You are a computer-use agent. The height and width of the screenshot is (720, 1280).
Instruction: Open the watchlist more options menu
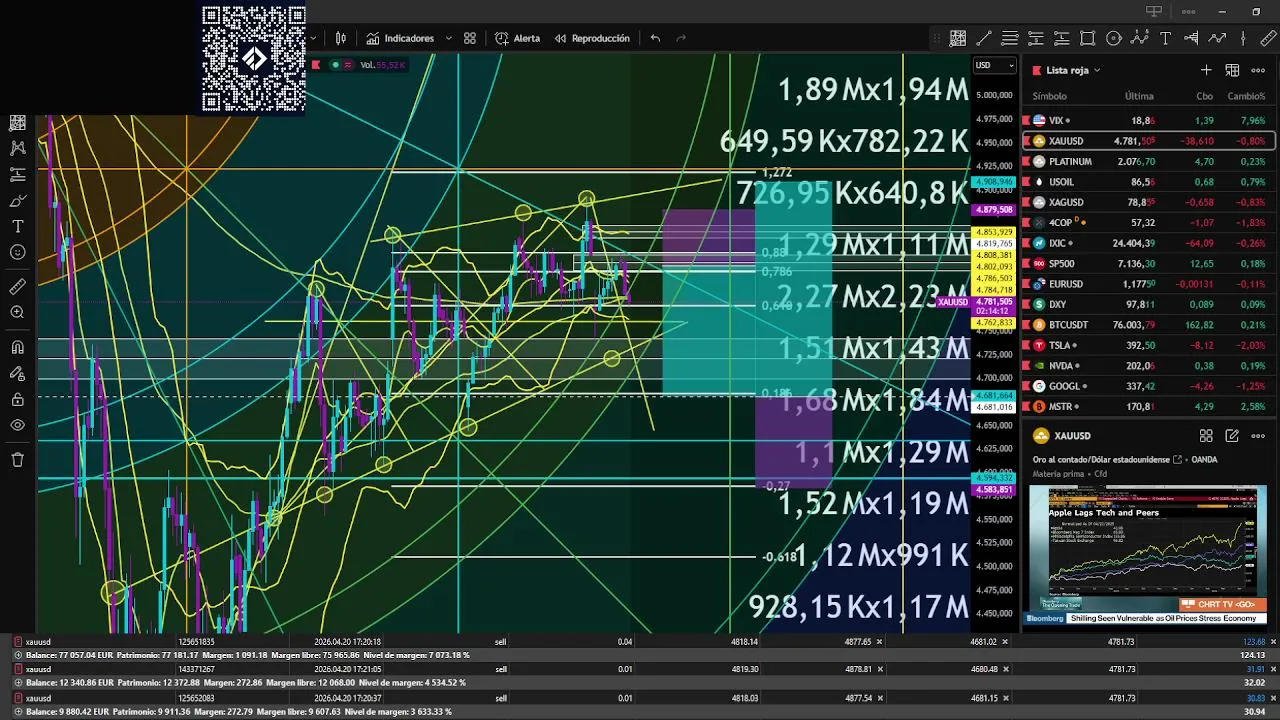coord(1258,70)
